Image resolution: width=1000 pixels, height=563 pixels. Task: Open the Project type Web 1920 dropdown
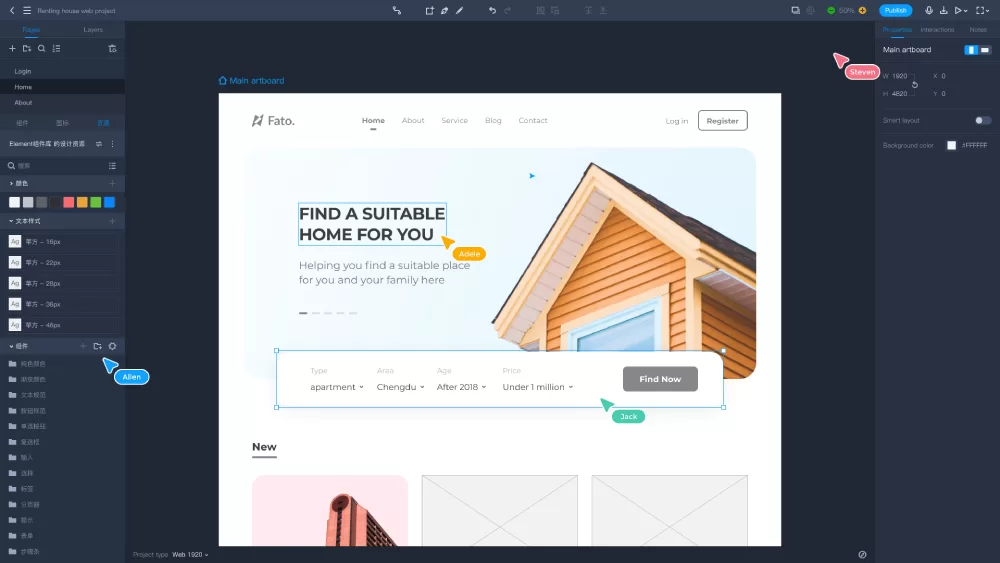point(190,554)
